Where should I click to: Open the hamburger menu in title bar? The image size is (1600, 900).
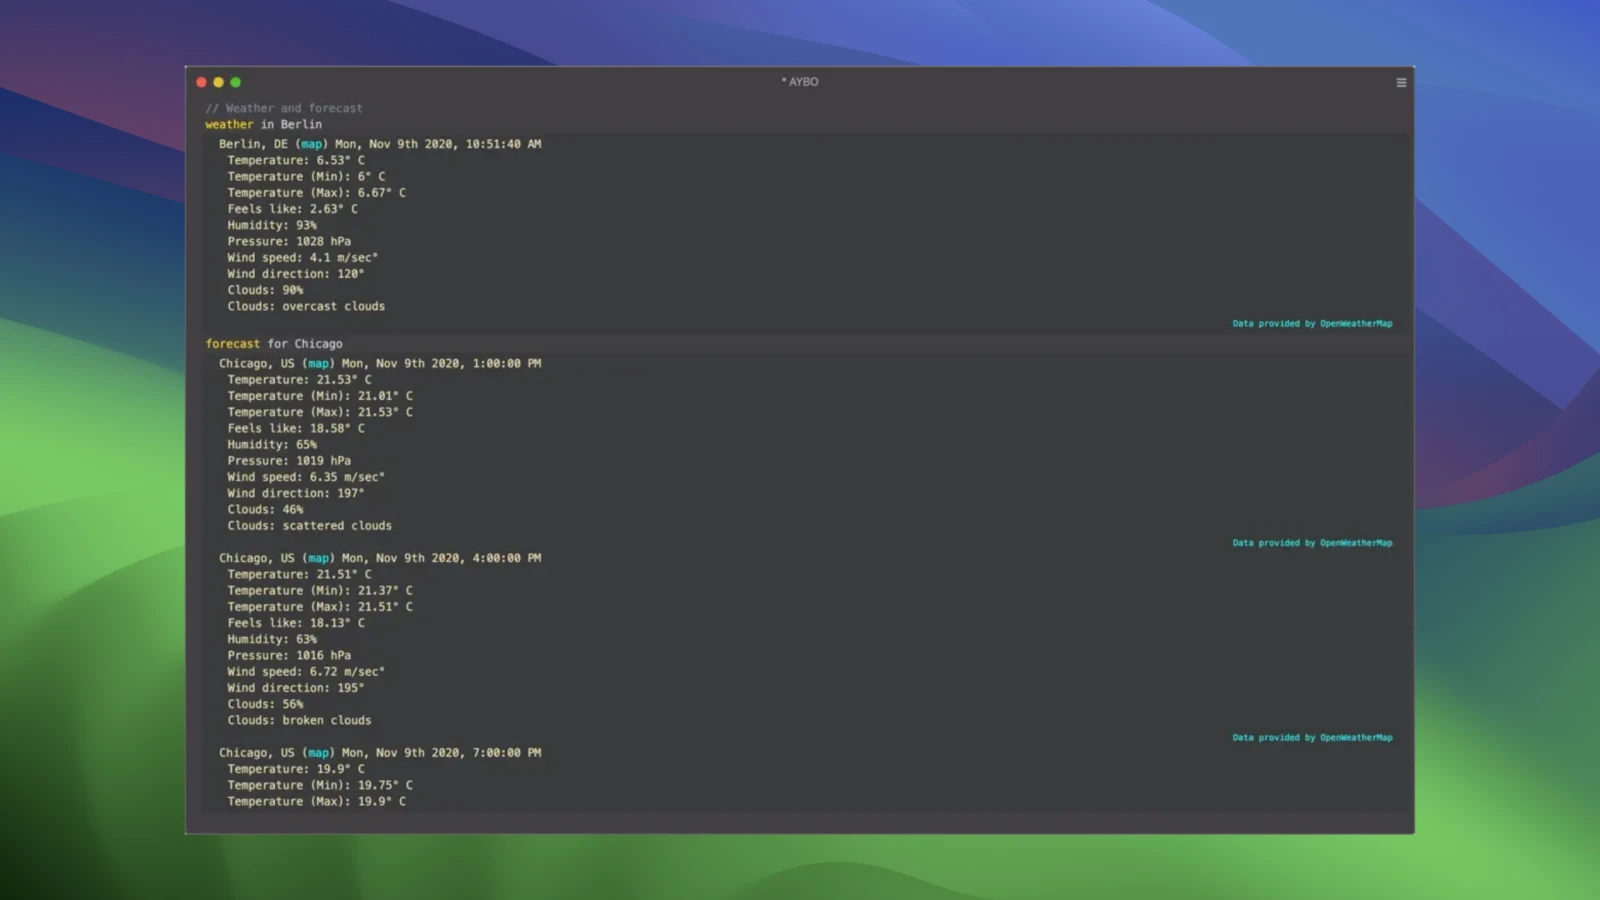click(x=1401, y=82)
